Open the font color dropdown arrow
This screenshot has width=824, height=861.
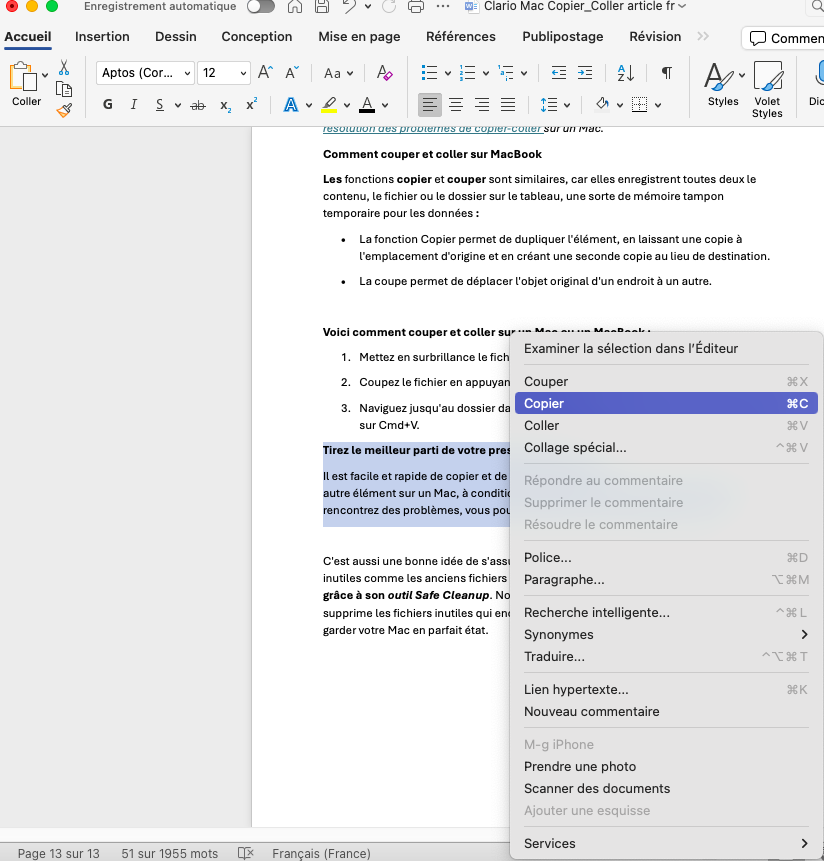point(385,105)
